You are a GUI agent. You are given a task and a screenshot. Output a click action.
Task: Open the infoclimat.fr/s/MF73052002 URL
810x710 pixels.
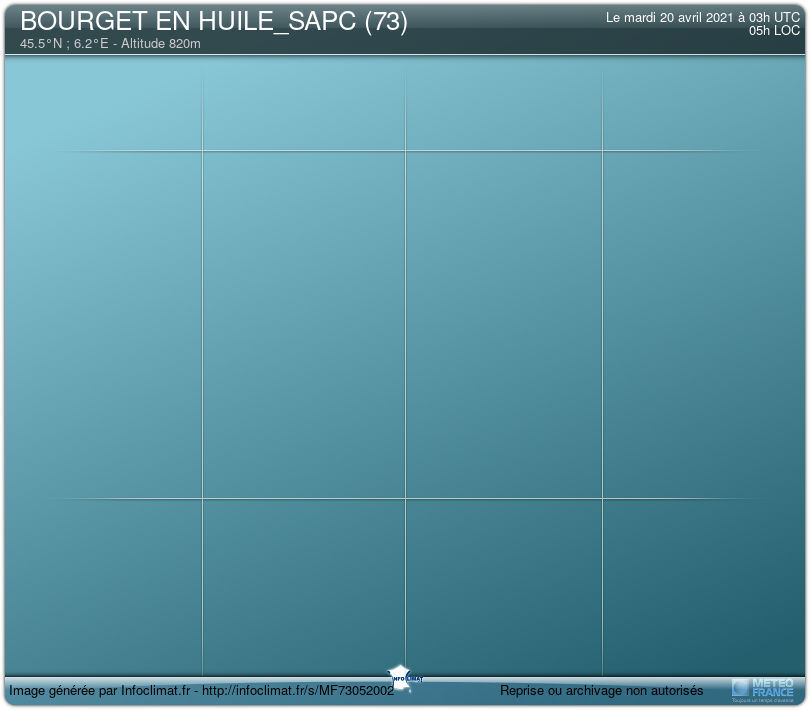(x=300, y=691)
